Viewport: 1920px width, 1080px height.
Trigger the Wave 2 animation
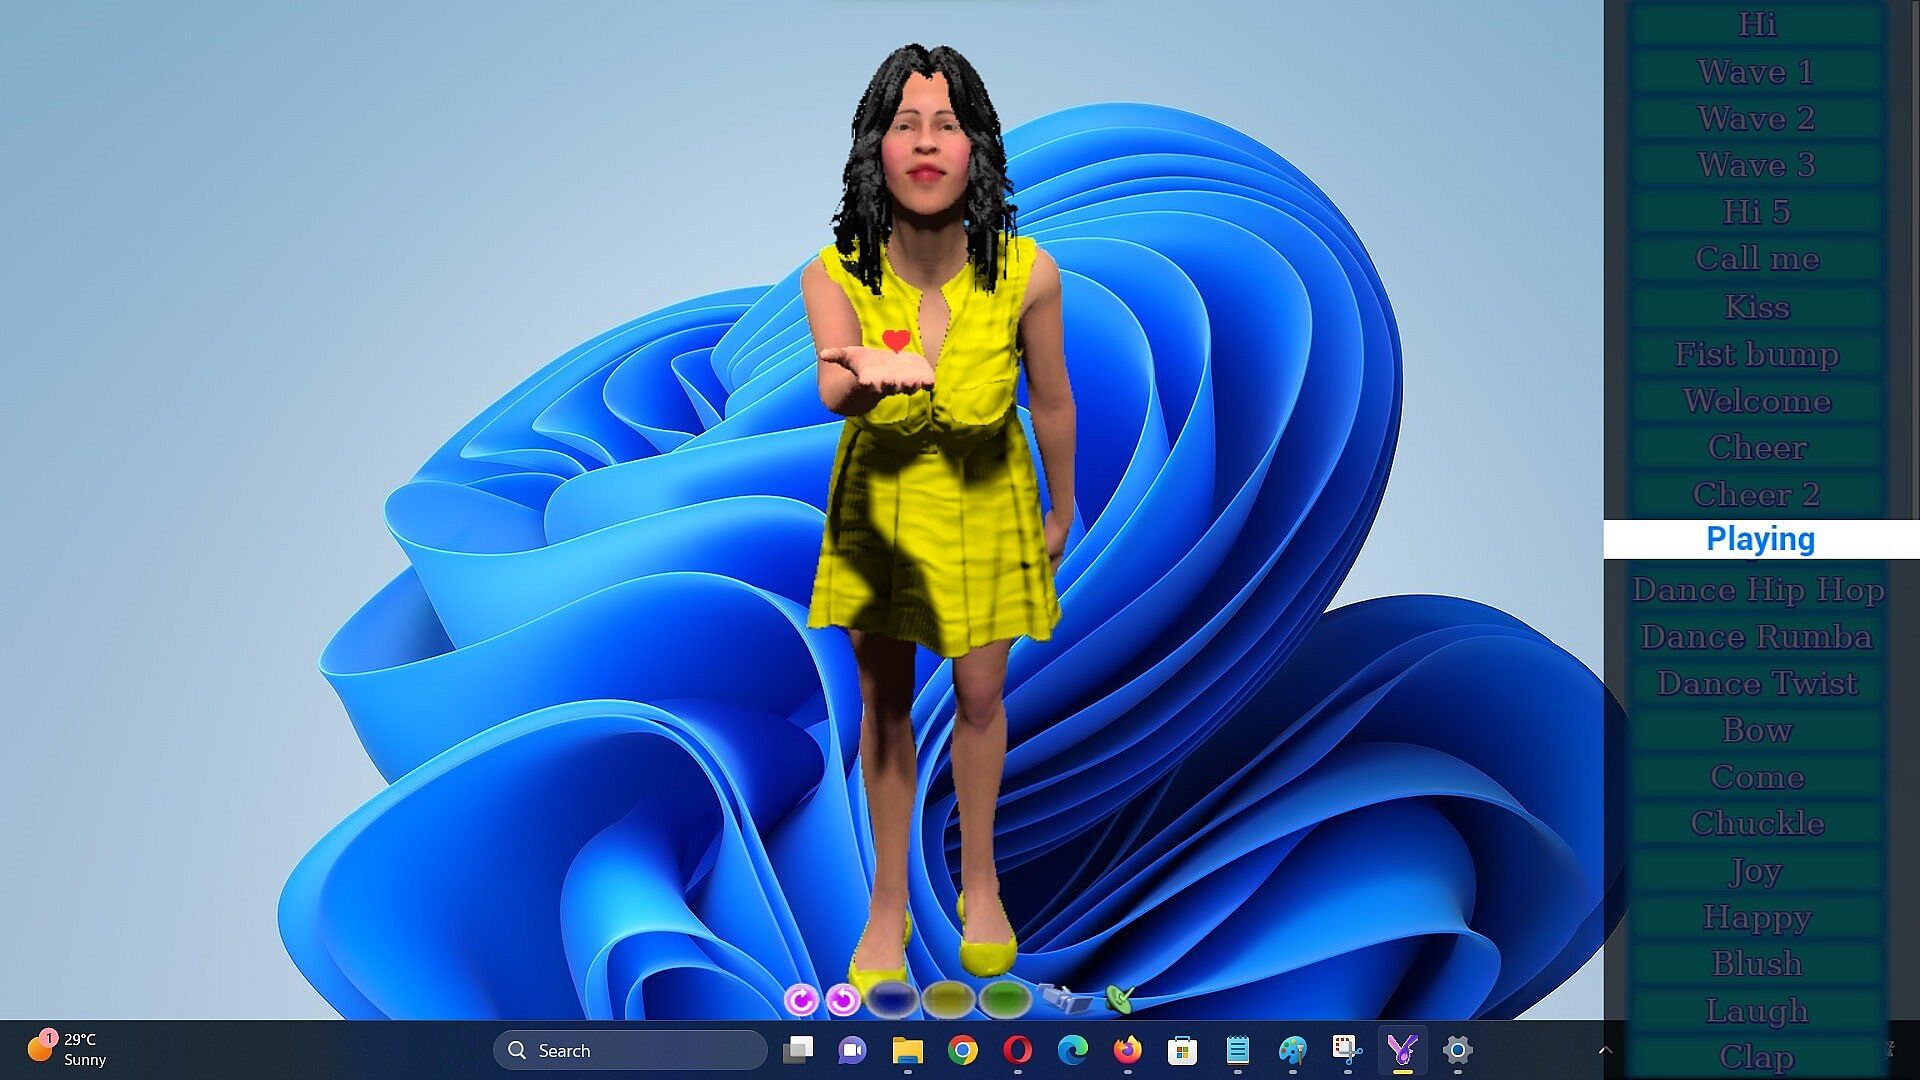click(x=1756, y=119)
